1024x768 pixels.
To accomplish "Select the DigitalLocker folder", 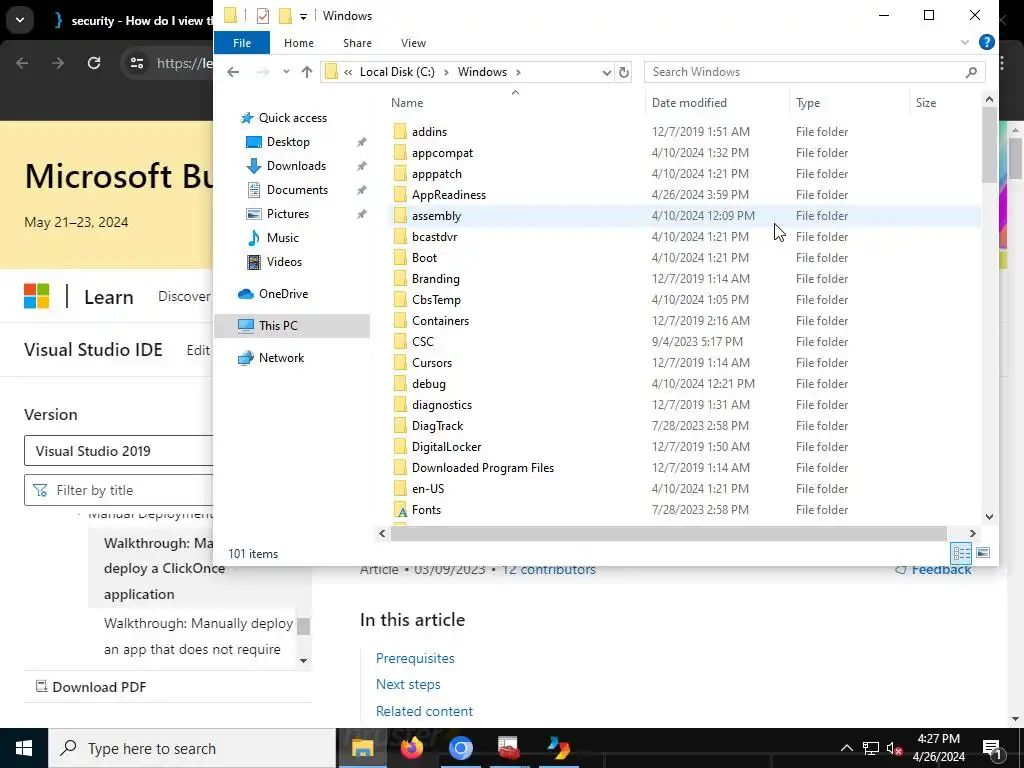I will (x=446, y=447).
